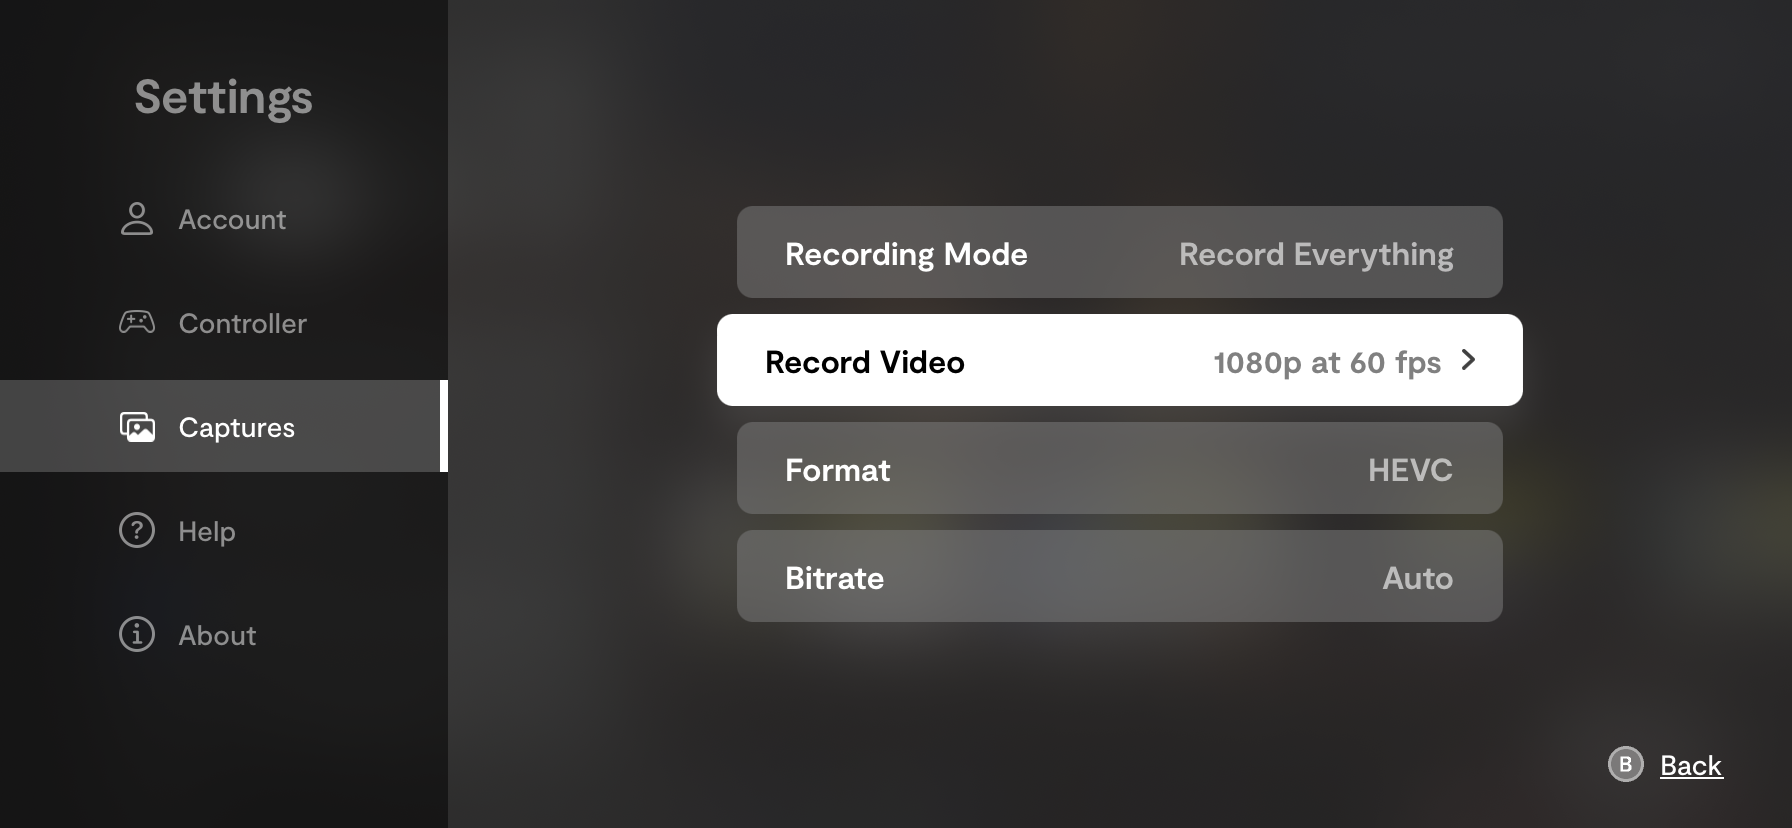Screen dimensions: 1792x828
Task: Expand the Record Video chevron arrow
Action: (x=1468, y=360)
